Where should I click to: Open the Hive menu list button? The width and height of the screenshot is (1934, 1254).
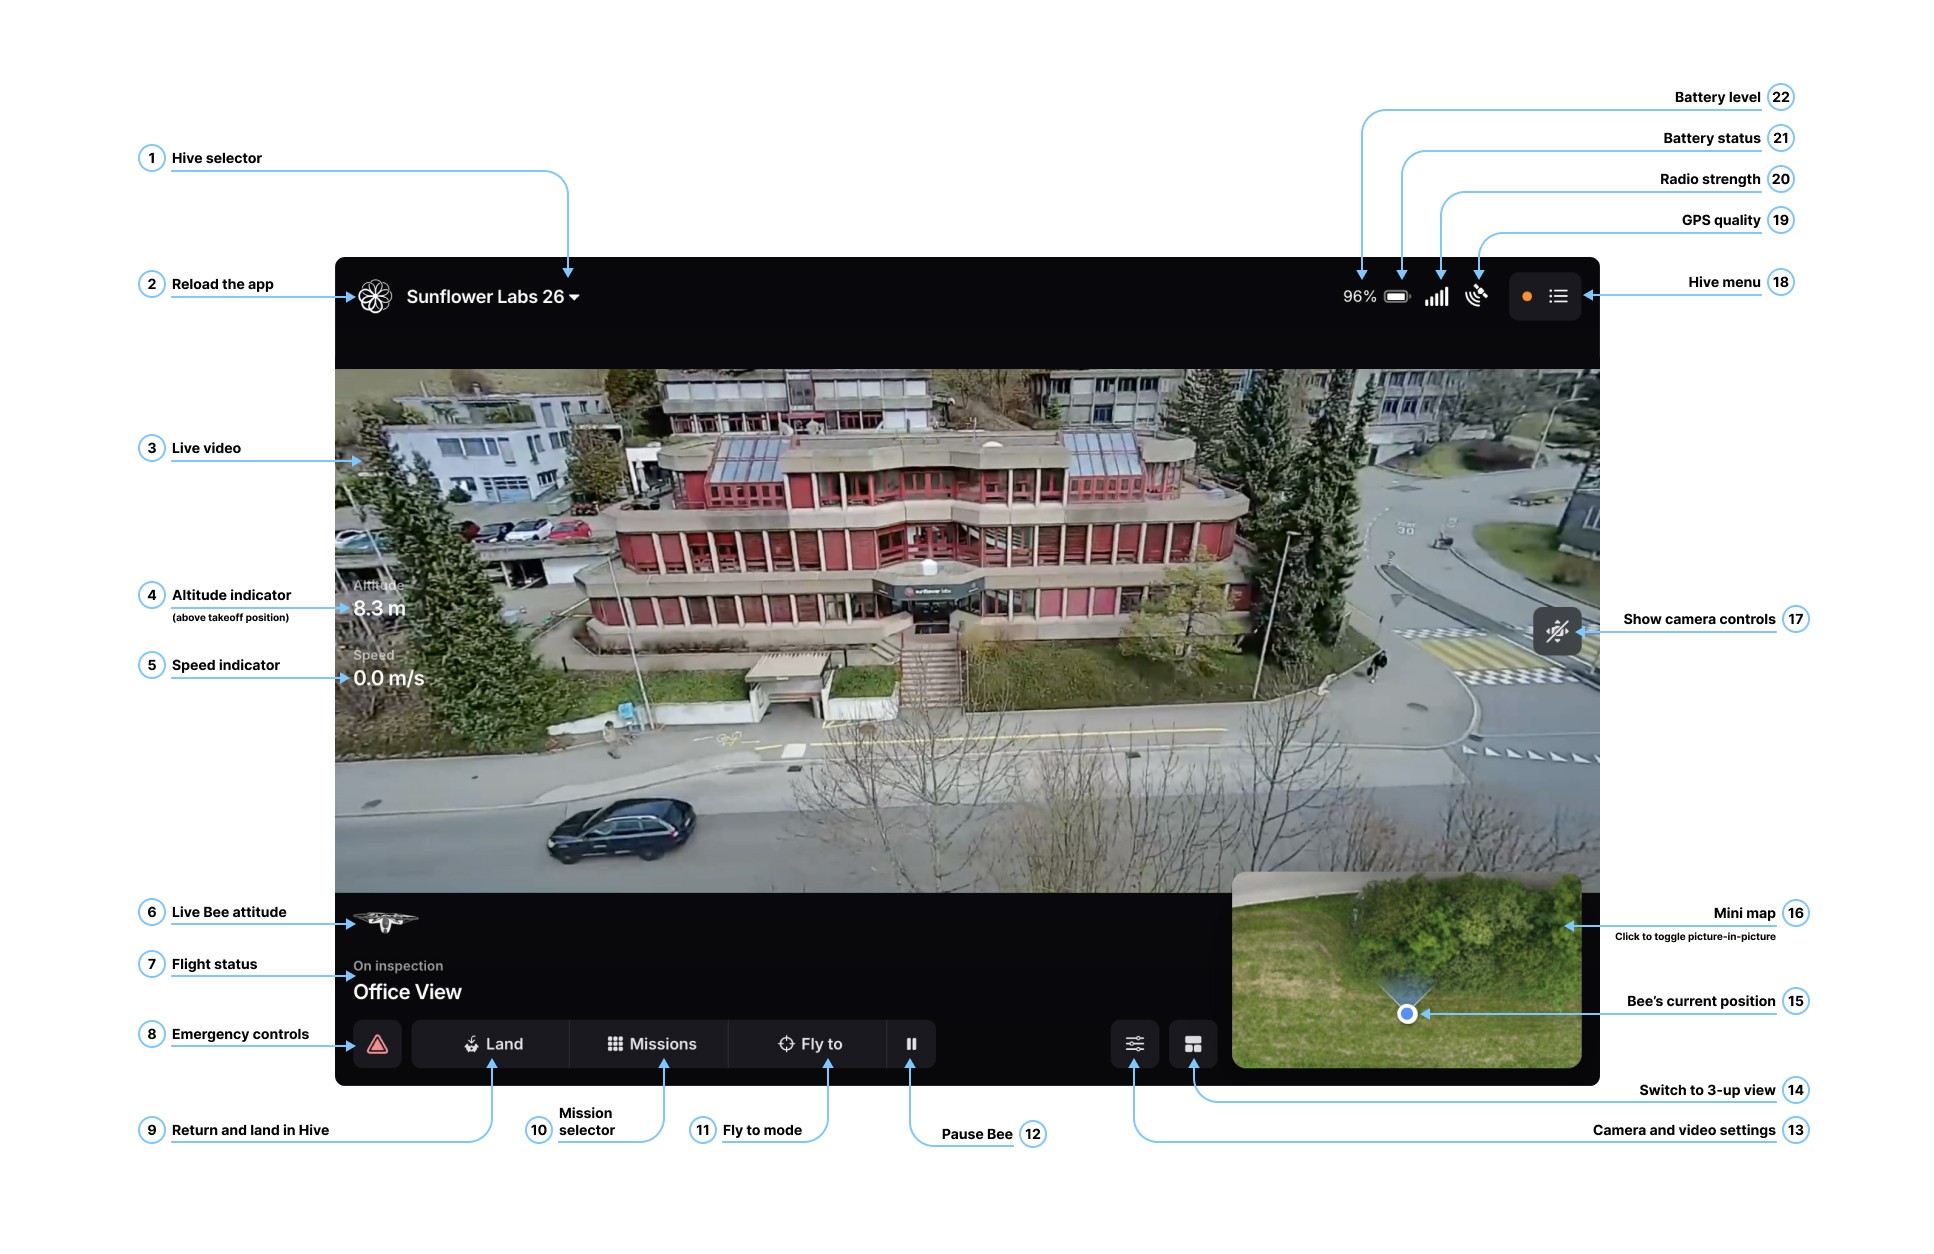pos(1558,296)
